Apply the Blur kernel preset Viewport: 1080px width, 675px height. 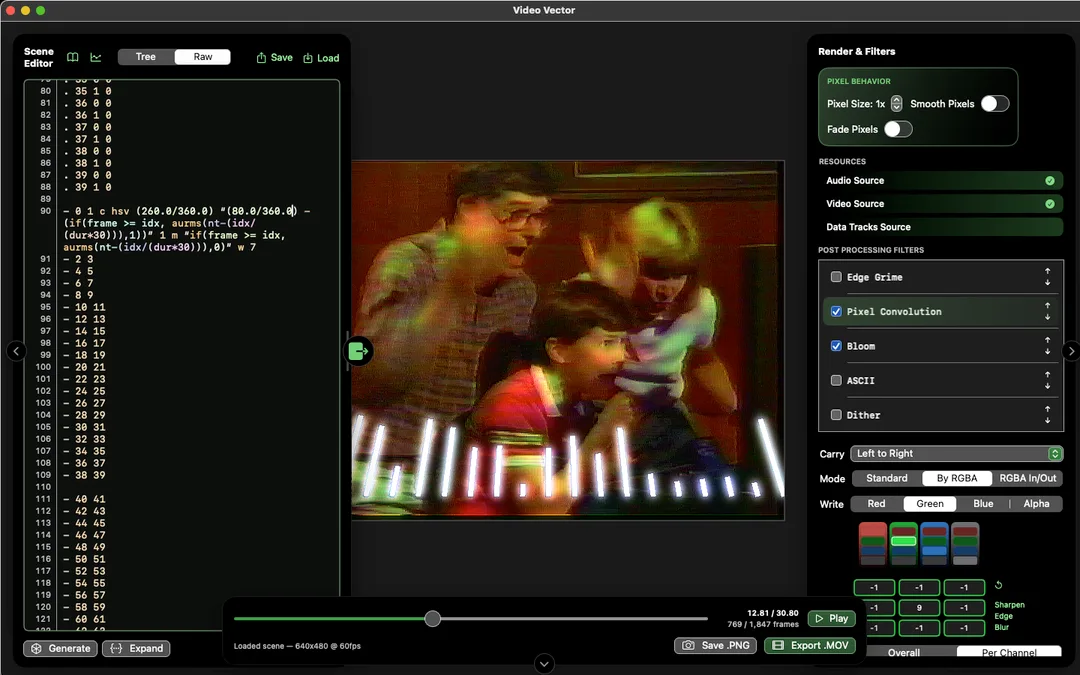coord(1001,627)
